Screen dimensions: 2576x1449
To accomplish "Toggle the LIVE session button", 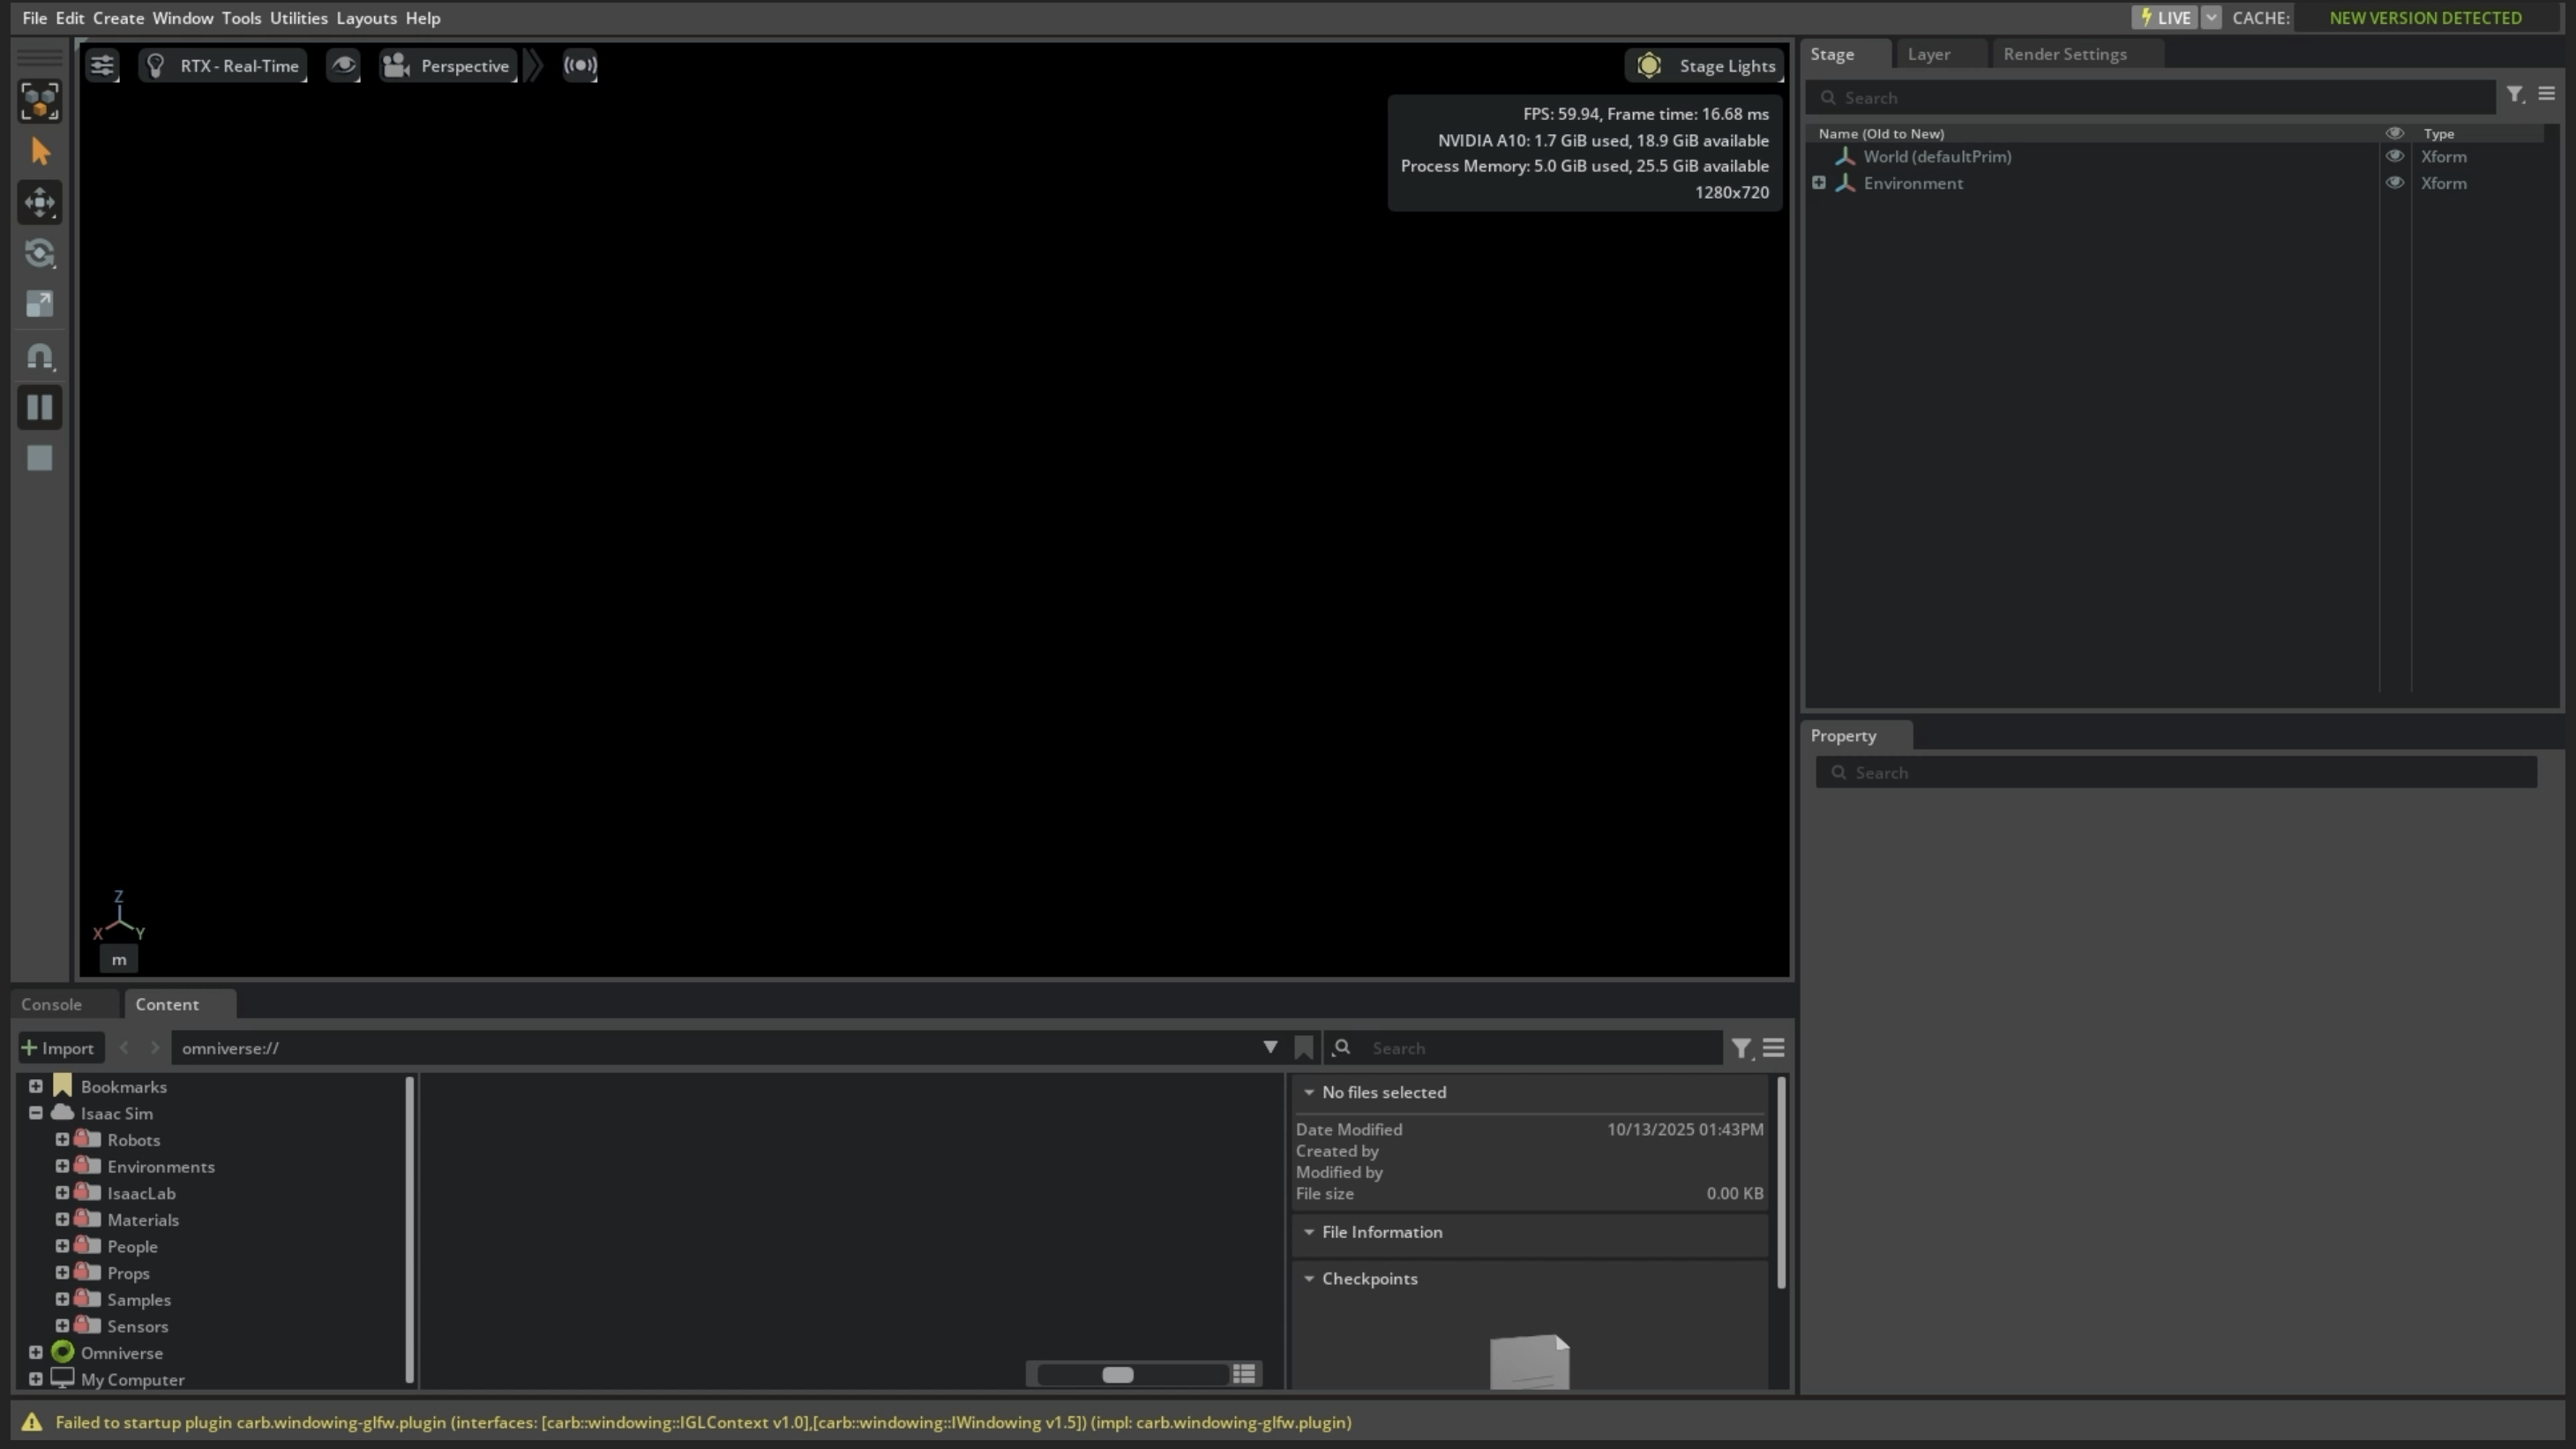I will (x=2165, y=18).
